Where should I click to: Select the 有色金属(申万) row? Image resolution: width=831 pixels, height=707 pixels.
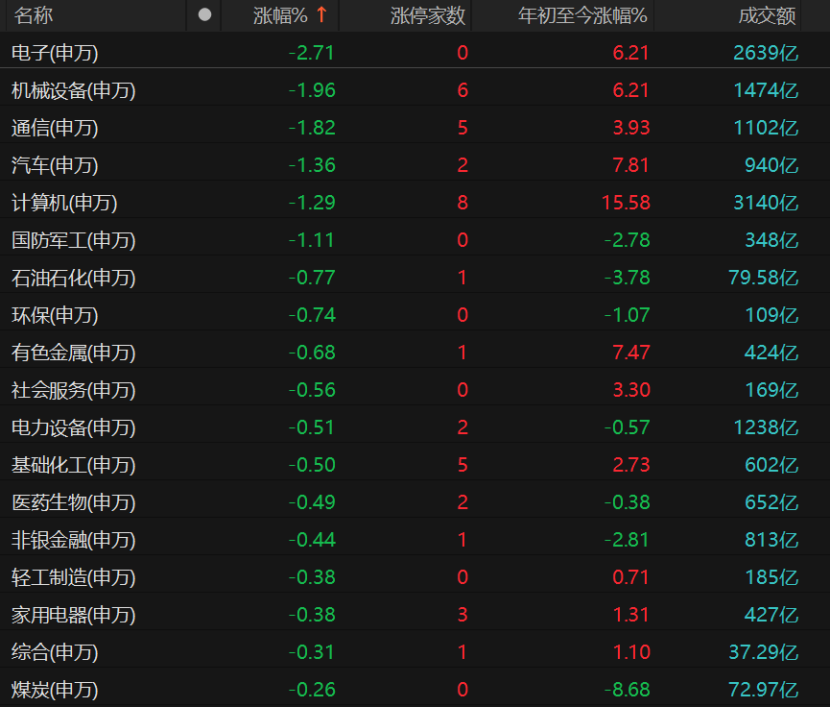(73, 353)
